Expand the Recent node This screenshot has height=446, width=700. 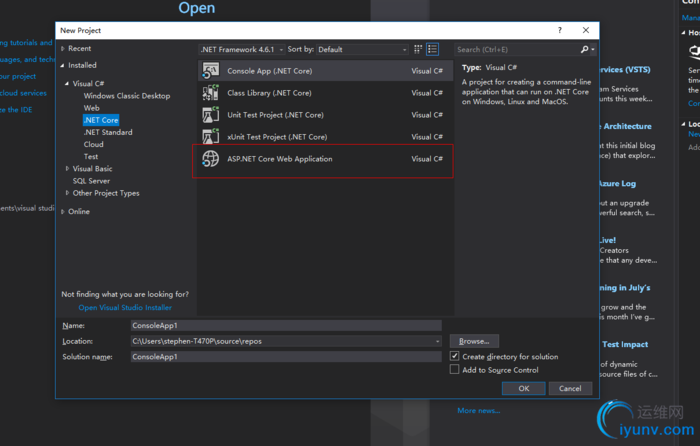(63, 48)
